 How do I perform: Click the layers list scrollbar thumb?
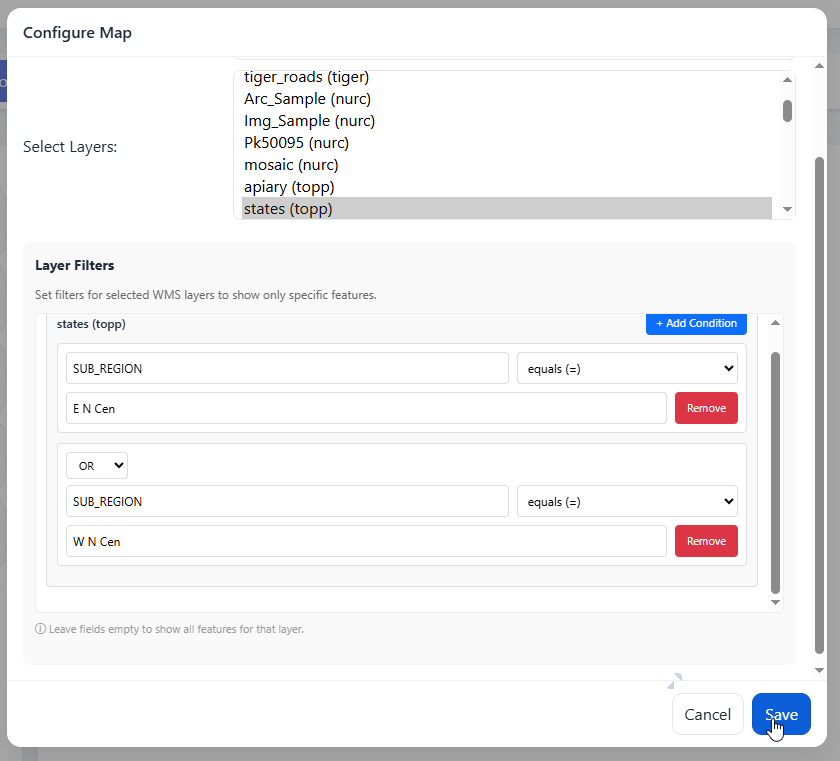pyautogui.click(x=787, y=110)
